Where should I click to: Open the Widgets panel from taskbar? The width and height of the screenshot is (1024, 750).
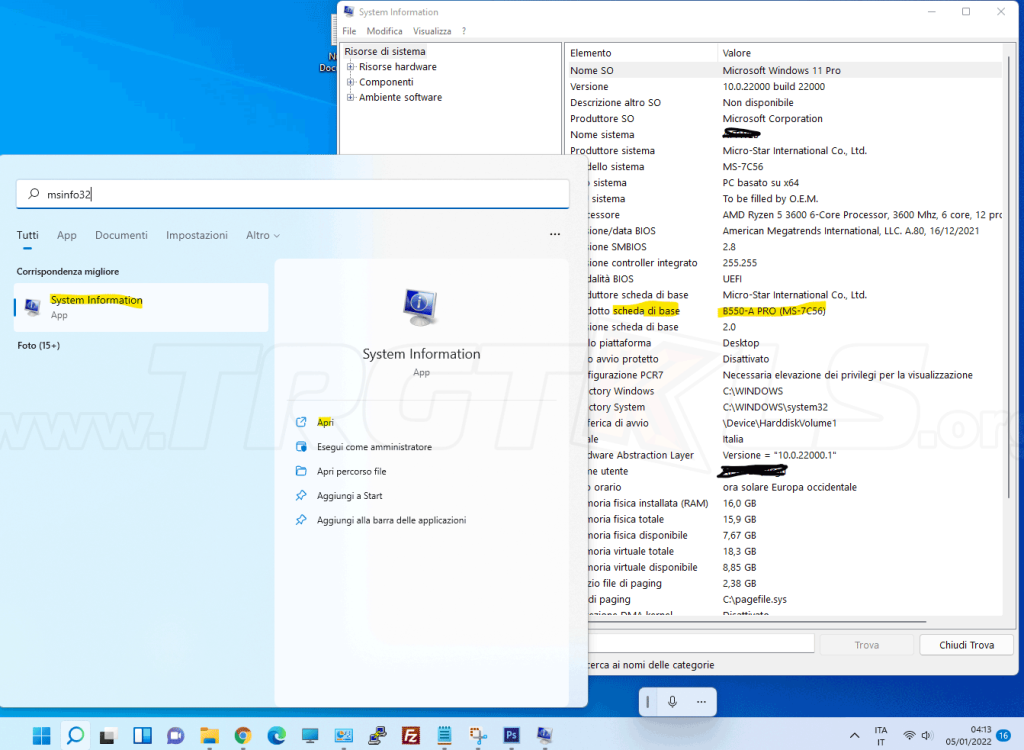(142, 736)
